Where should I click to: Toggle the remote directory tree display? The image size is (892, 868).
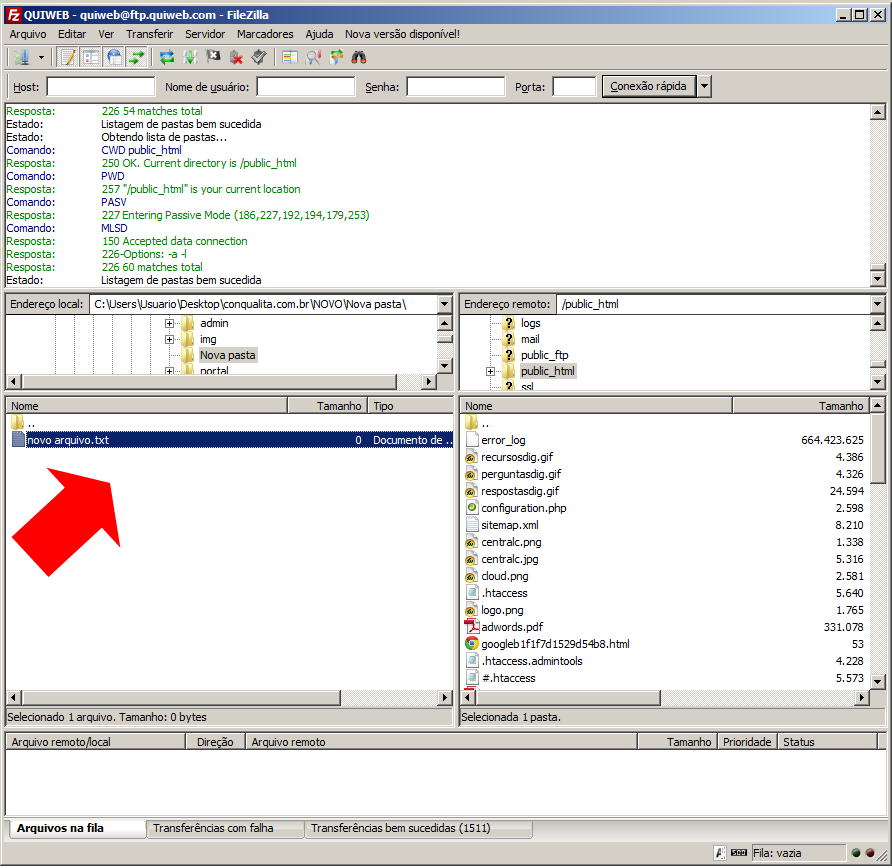(114, 57)
